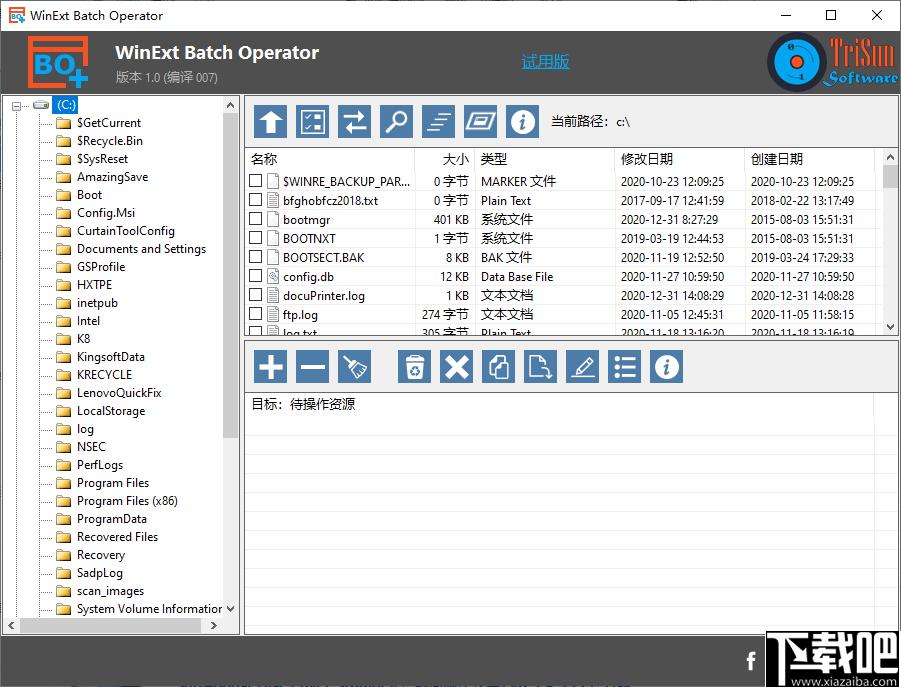Click the 目标: 待操作资源 column header
901x687 pixels.
coord(560,404)
